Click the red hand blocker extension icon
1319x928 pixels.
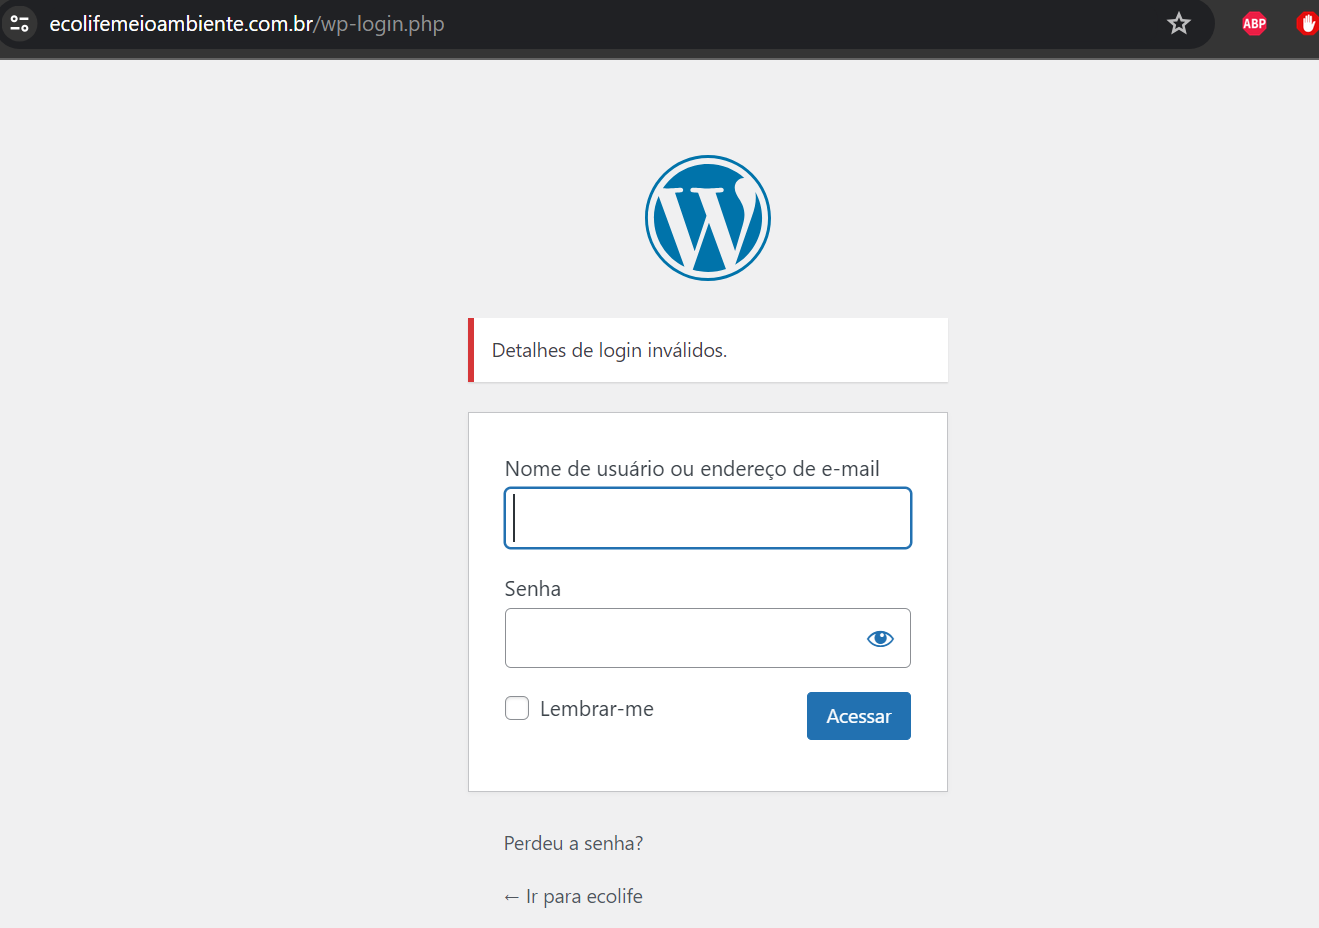1306,23
